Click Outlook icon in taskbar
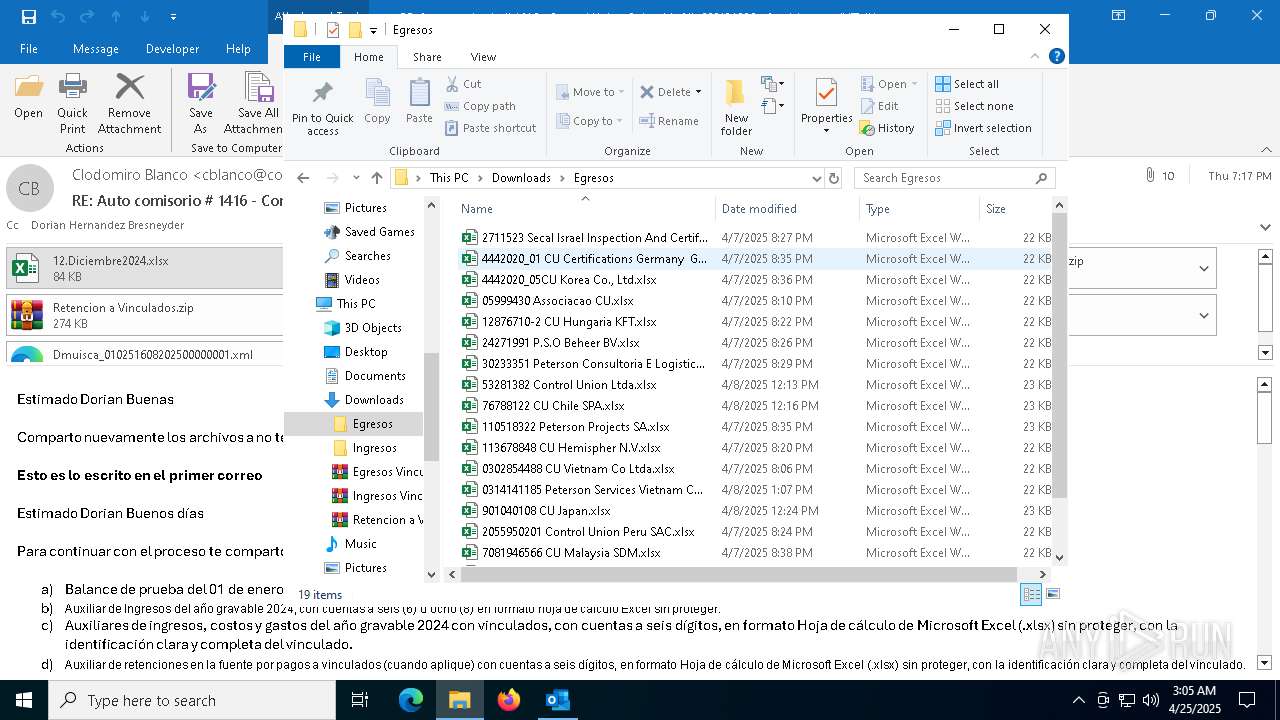Screen dimensions: 1280x720 (x=558, y=700)
